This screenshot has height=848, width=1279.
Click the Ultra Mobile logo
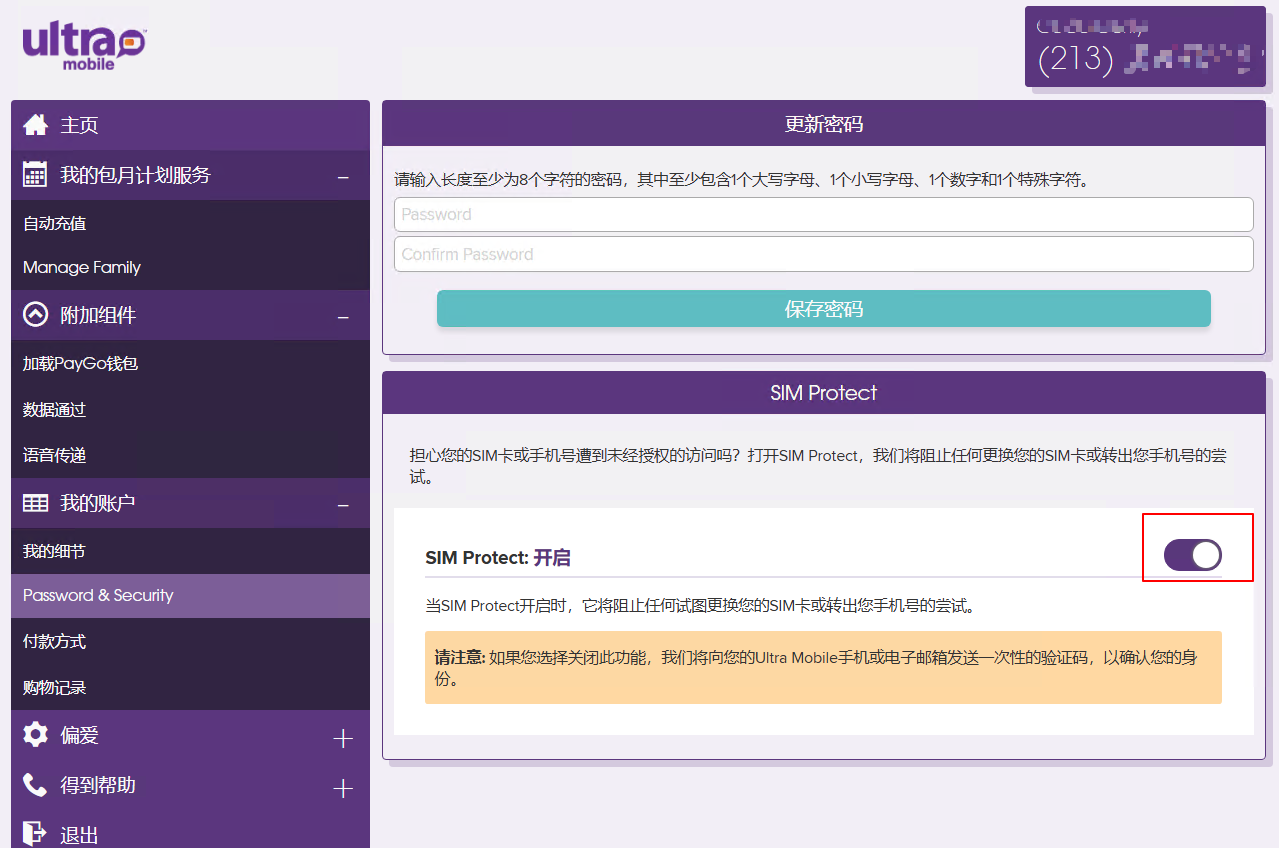85,46
